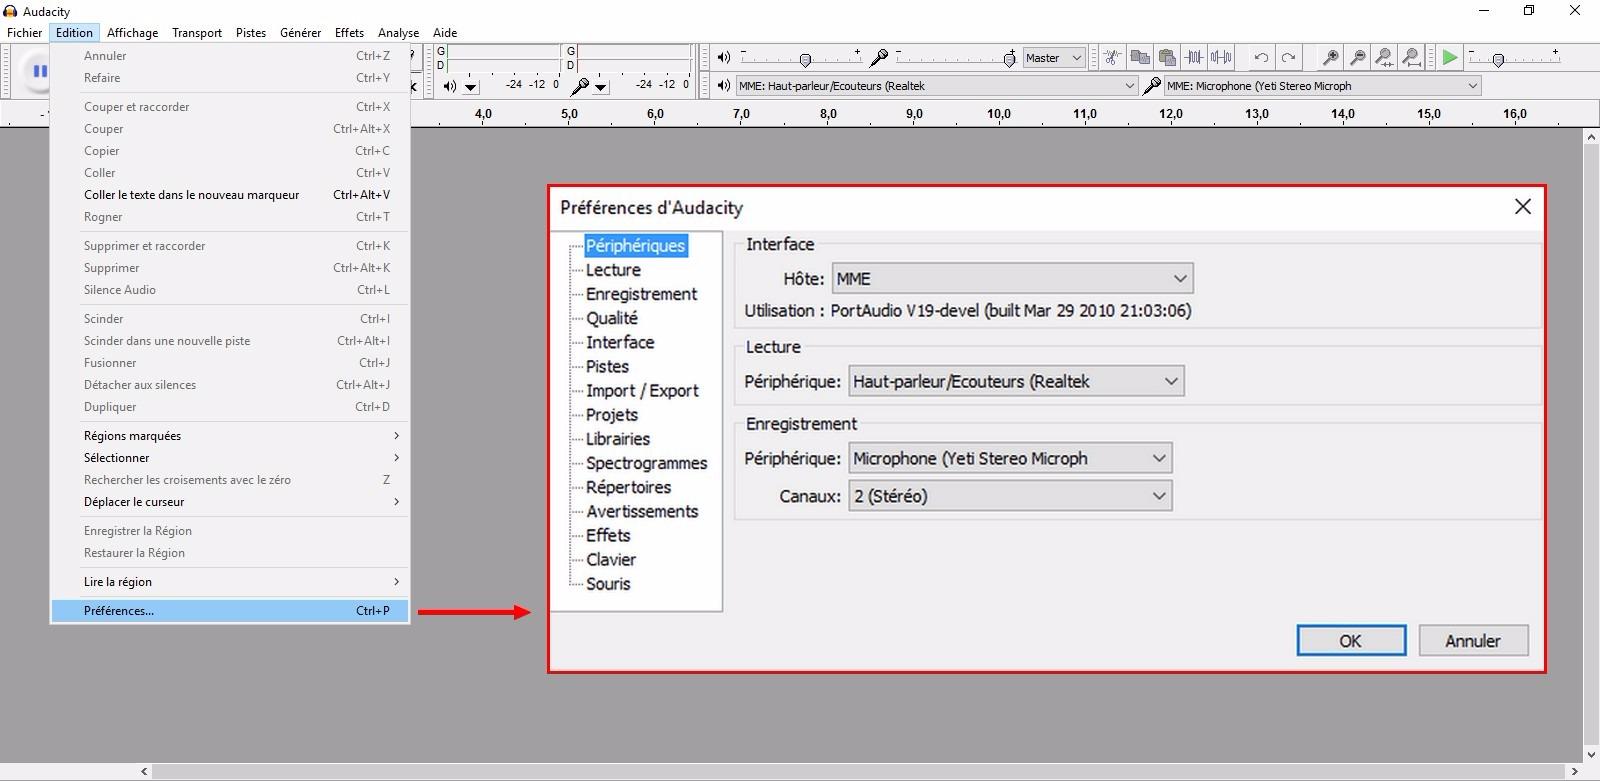Image resolution: width=1600 pixels, height=781 pixels.
Task: Select Qualité in preferences tree
Action: point(612,318)
